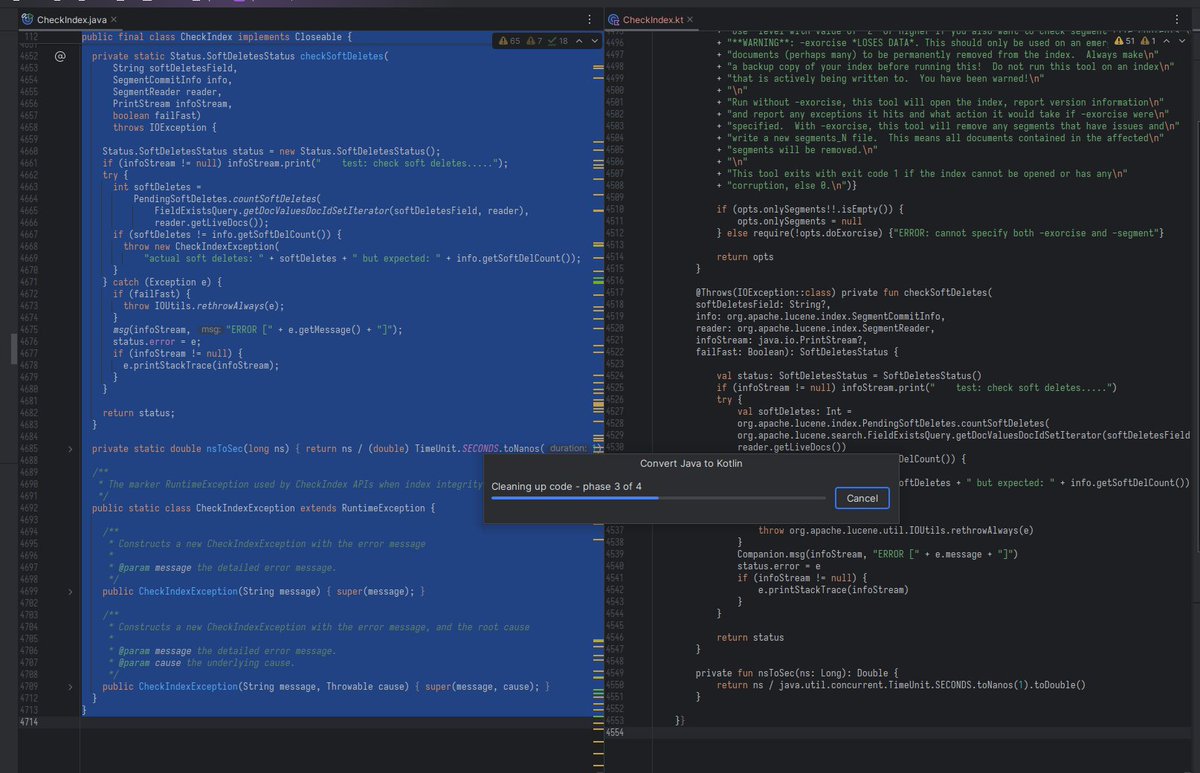Viewport: 1200px width, 773px height.
Task: Click the error count icon in the Kotlin editor
Action: point(1146,41)
